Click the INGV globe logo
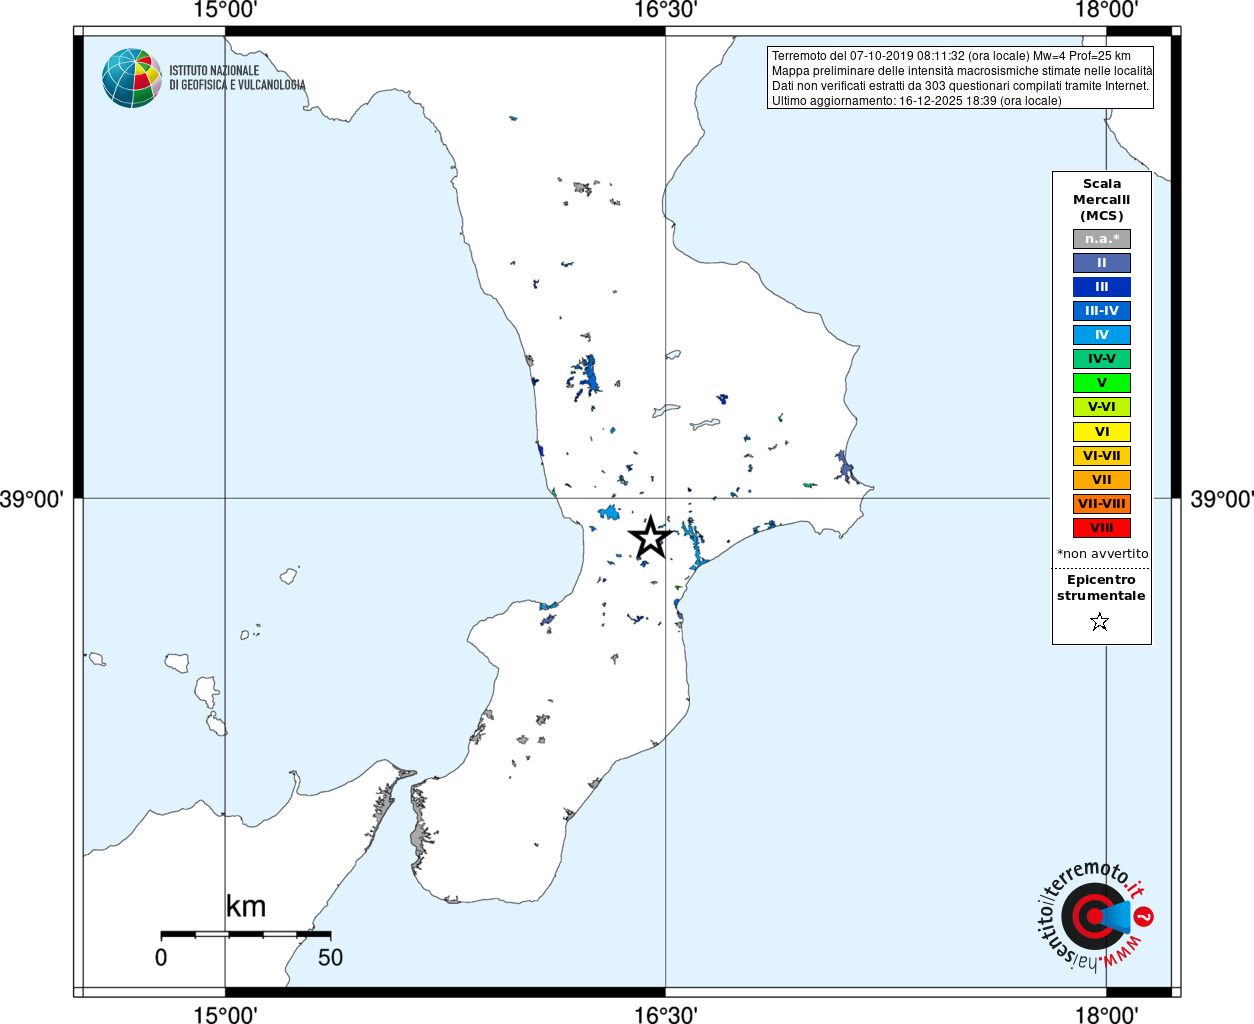Viewport: 1254px width, 1024px height. 132,78
